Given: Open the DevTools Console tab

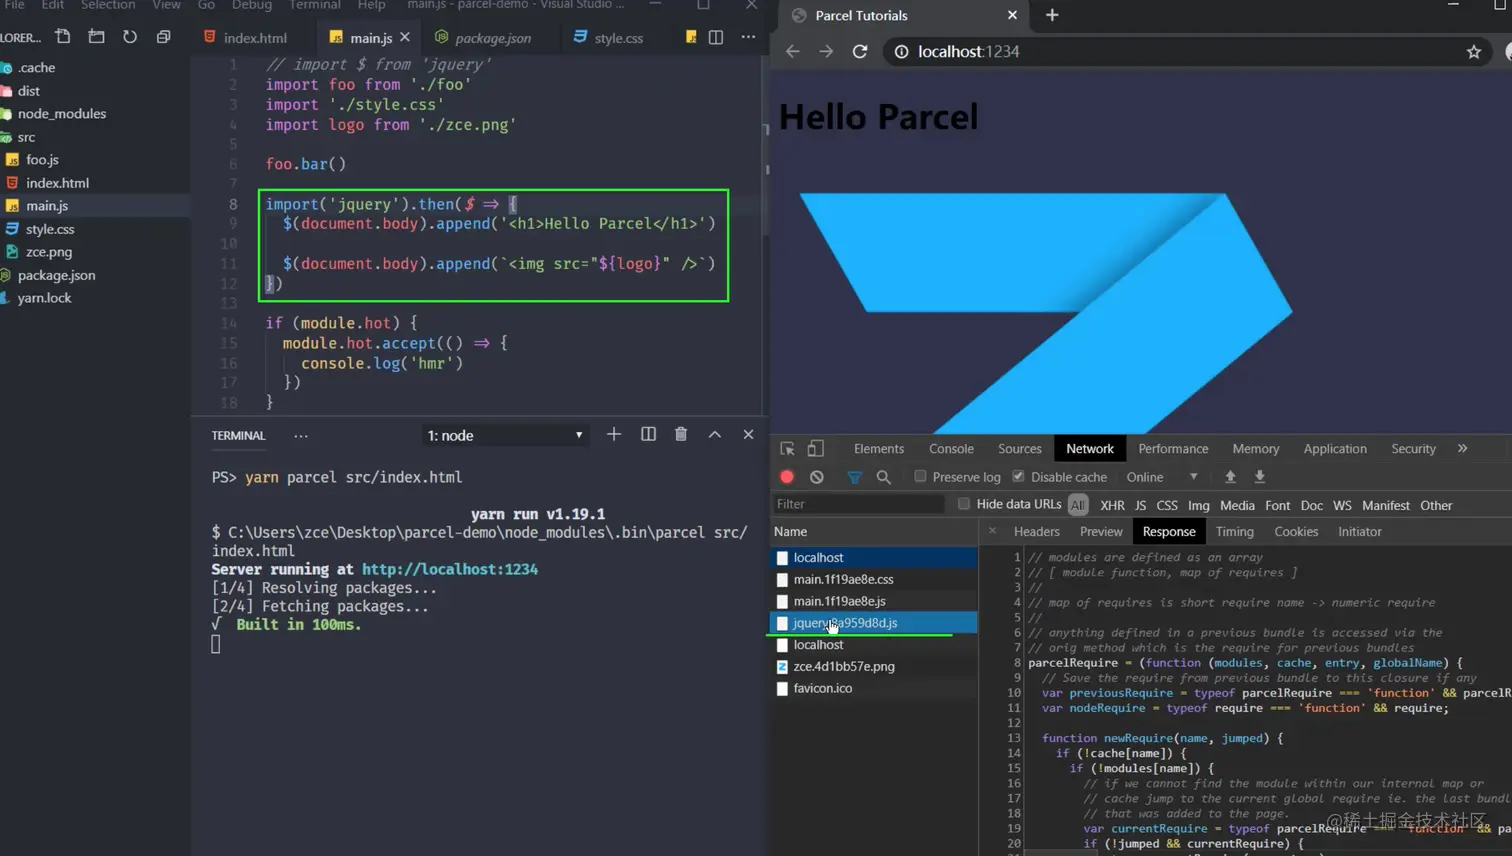Looking at the screenshot, I should [951, 449].
